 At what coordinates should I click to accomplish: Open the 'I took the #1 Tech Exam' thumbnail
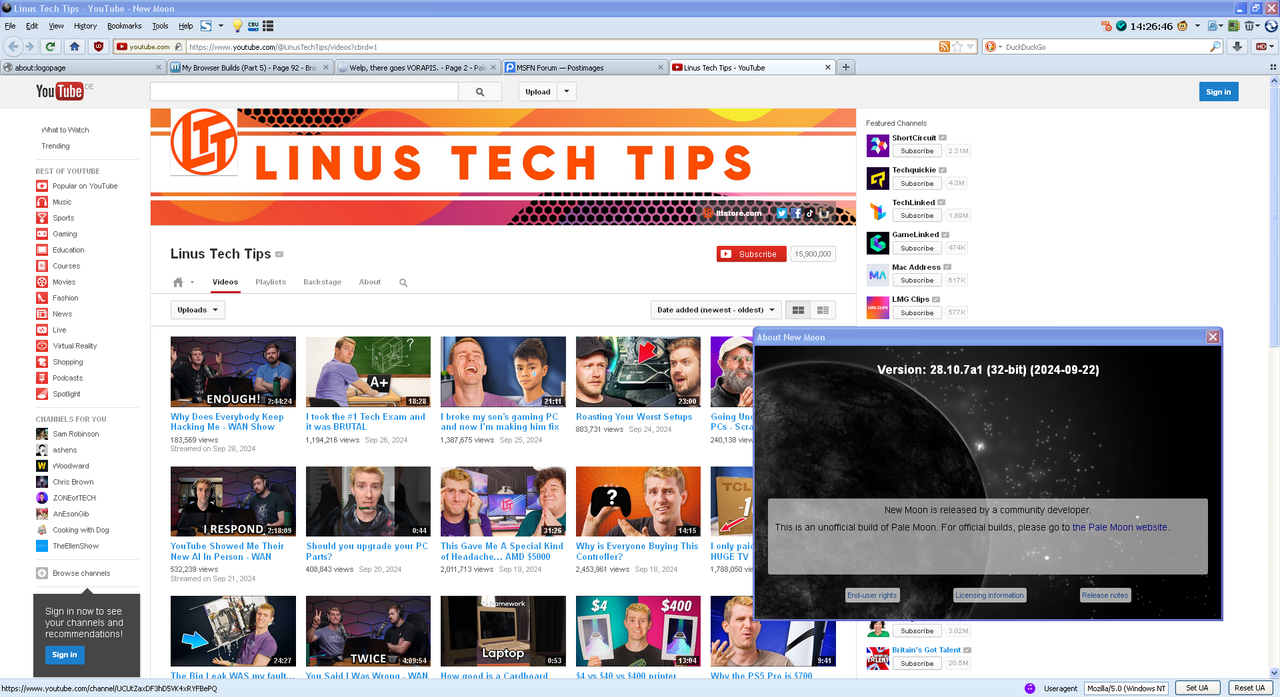(x=368, y=371)
